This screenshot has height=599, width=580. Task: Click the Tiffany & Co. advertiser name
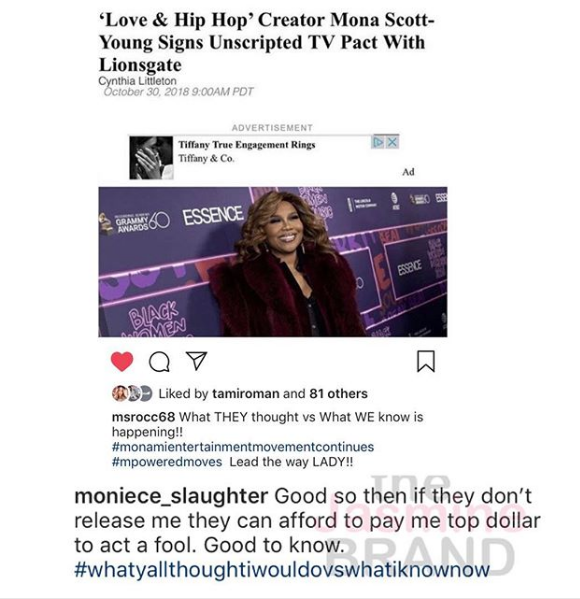(x=206, y=159)
